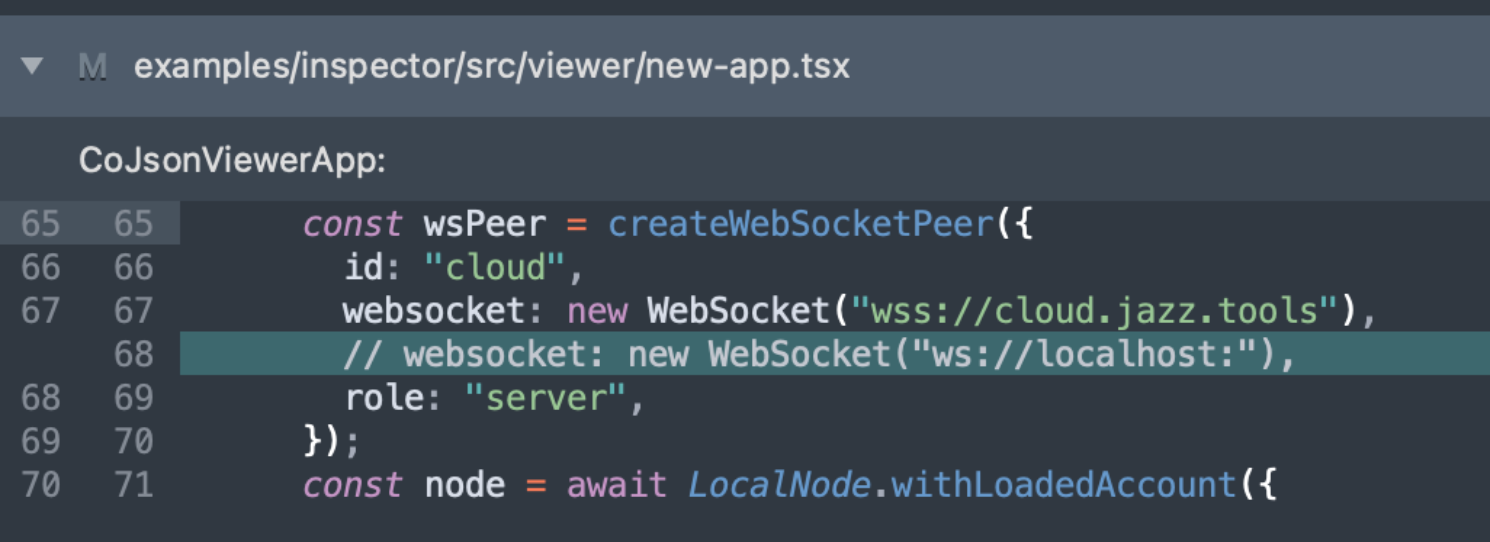Click new line number 71

[x=133, y=486]
